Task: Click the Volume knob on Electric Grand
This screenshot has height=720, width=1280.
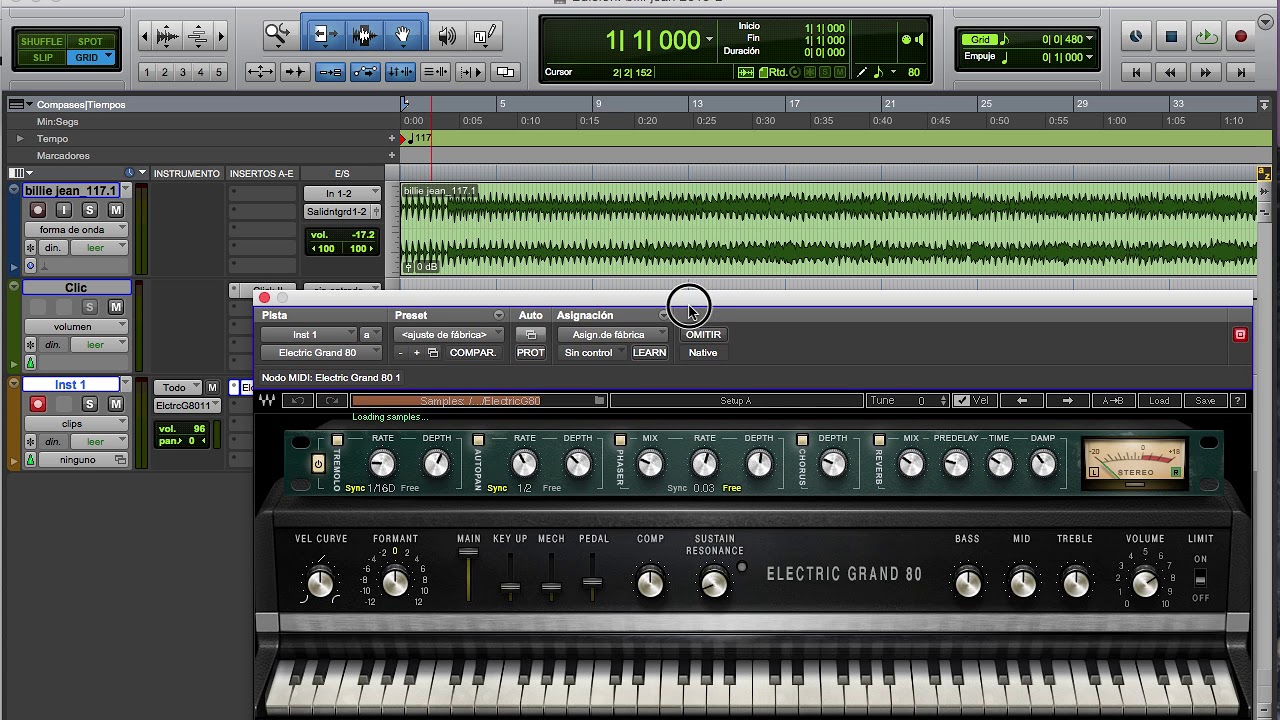Action: click(x=1145, y=582)
